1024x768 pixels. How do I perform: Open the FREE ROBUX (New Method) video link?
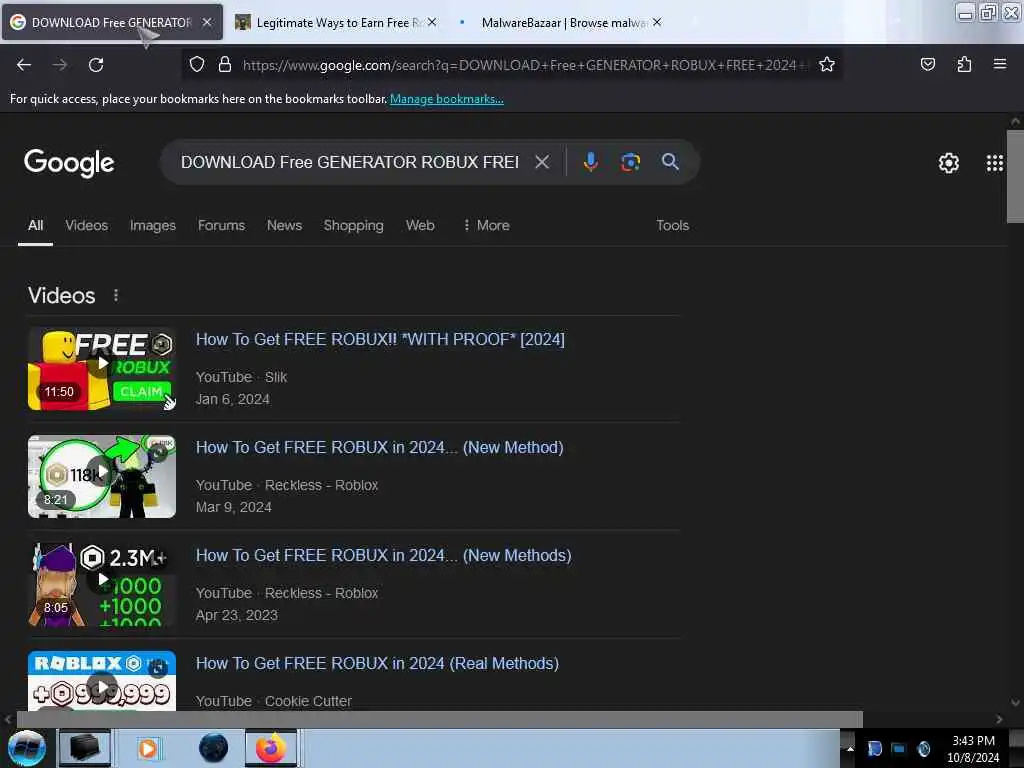(x=379, y=447)
